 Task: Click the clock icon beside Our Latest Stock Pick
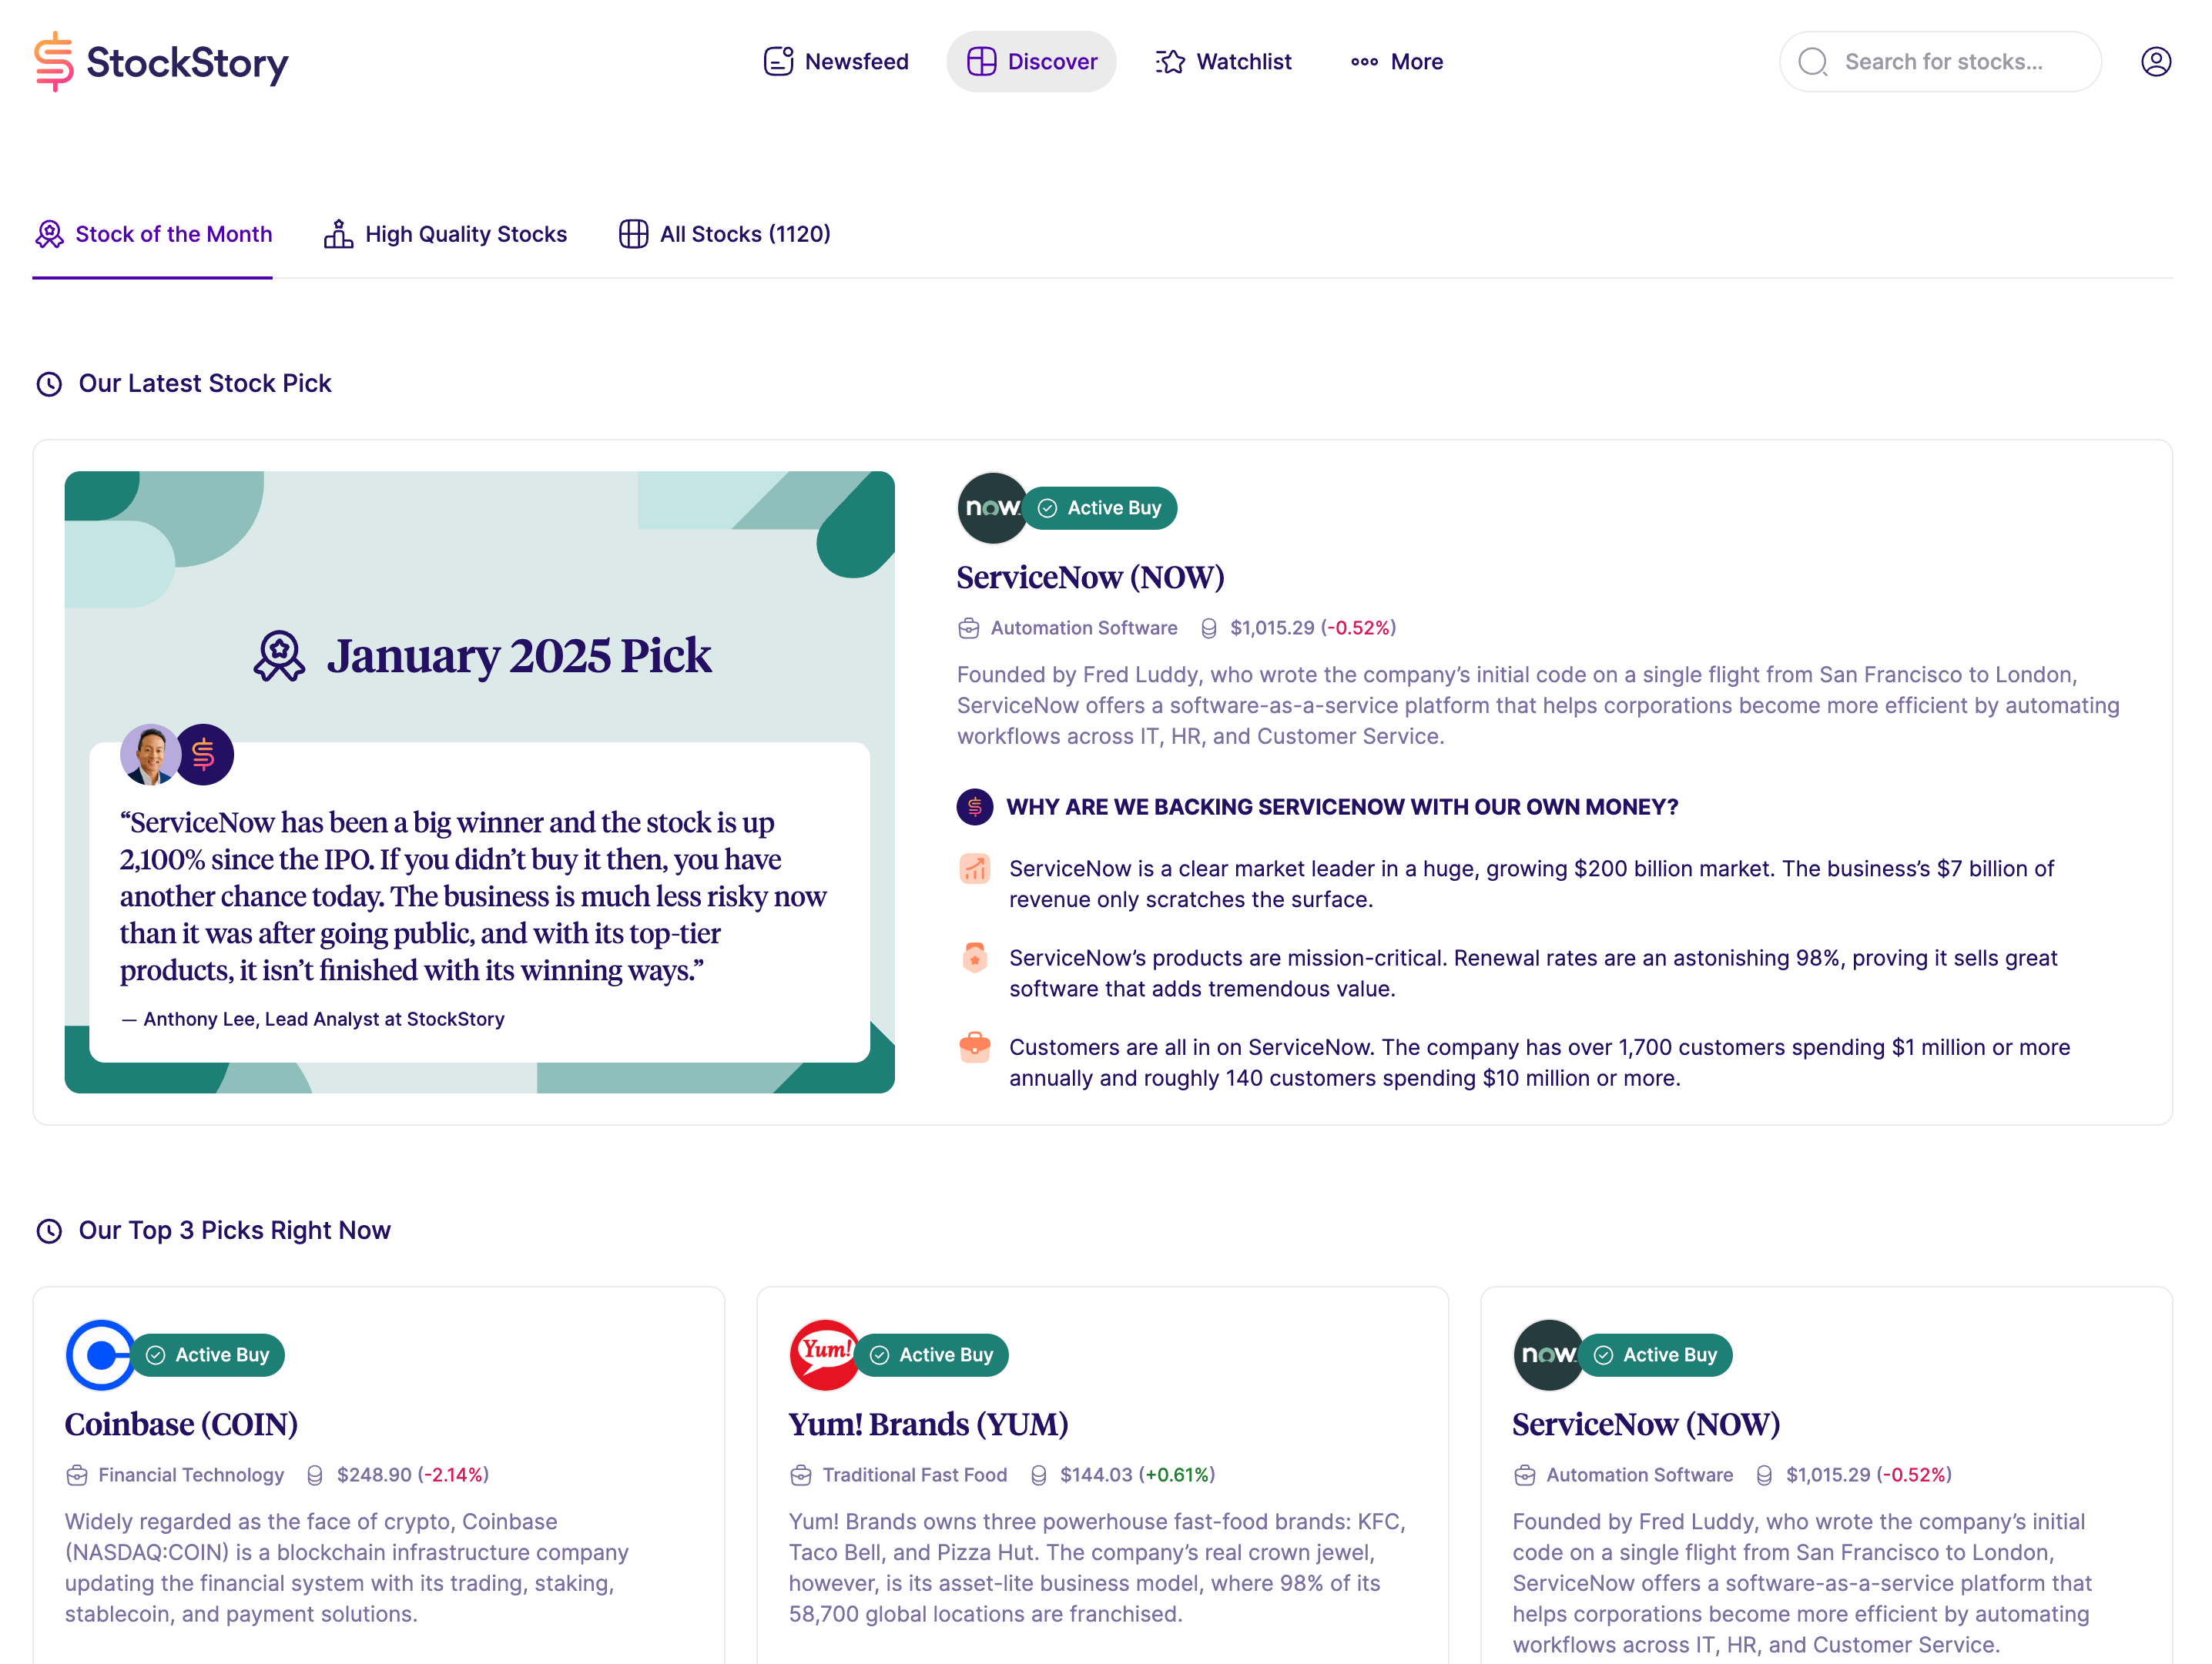tap(49, 383)
